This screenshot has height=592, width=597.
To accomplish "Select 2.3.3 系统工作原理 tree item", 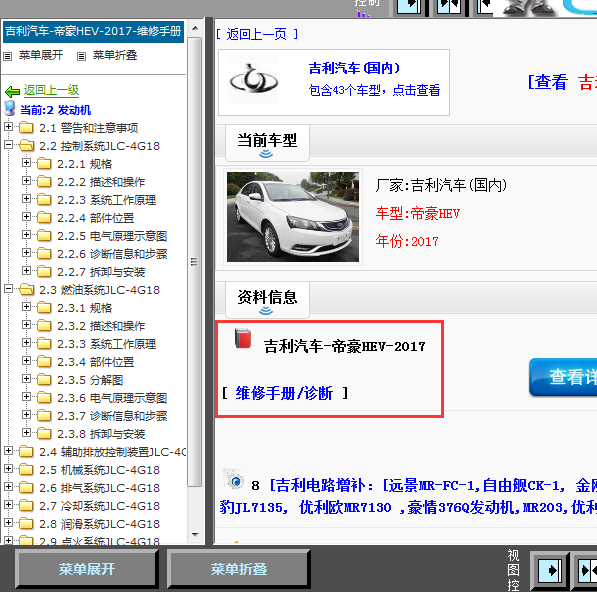I will 107,344.
